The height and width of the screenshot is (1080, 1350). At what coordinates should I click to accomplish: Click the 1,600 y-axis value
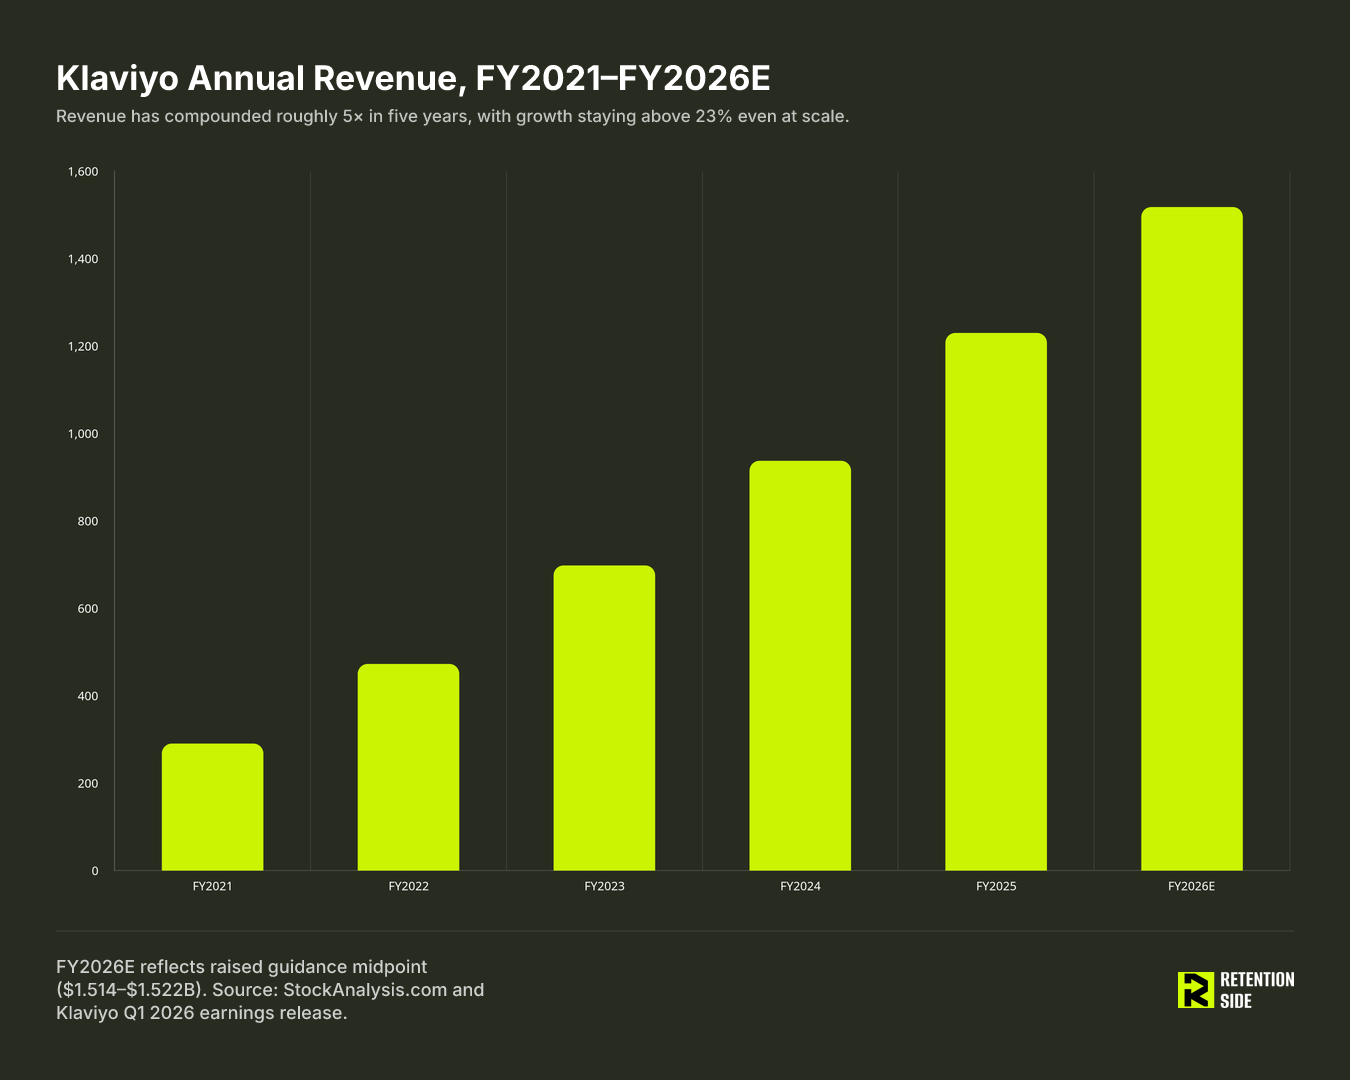coord(83,172)
